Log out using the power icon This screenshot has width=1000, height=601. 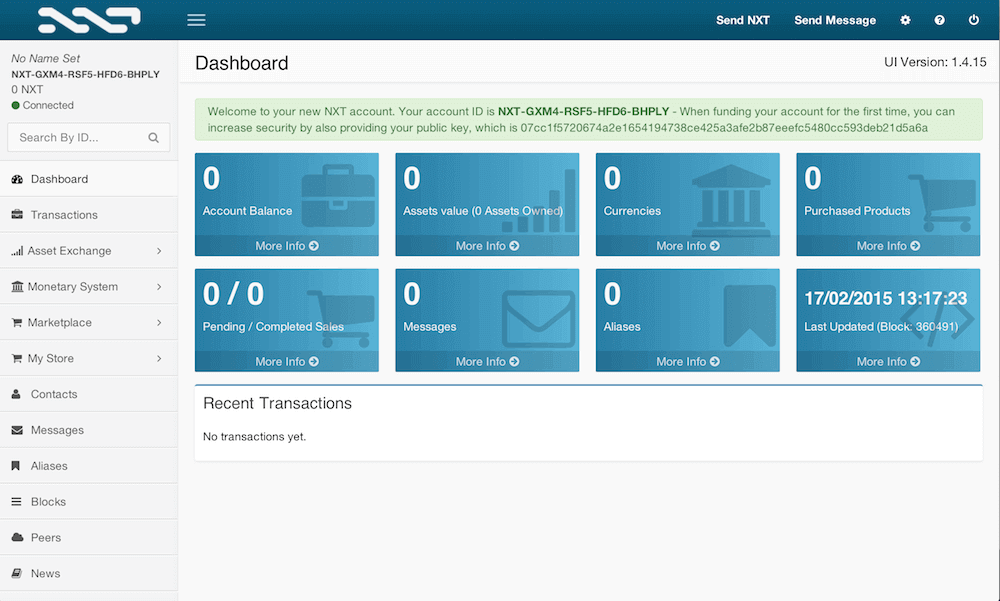click(974, 20)
